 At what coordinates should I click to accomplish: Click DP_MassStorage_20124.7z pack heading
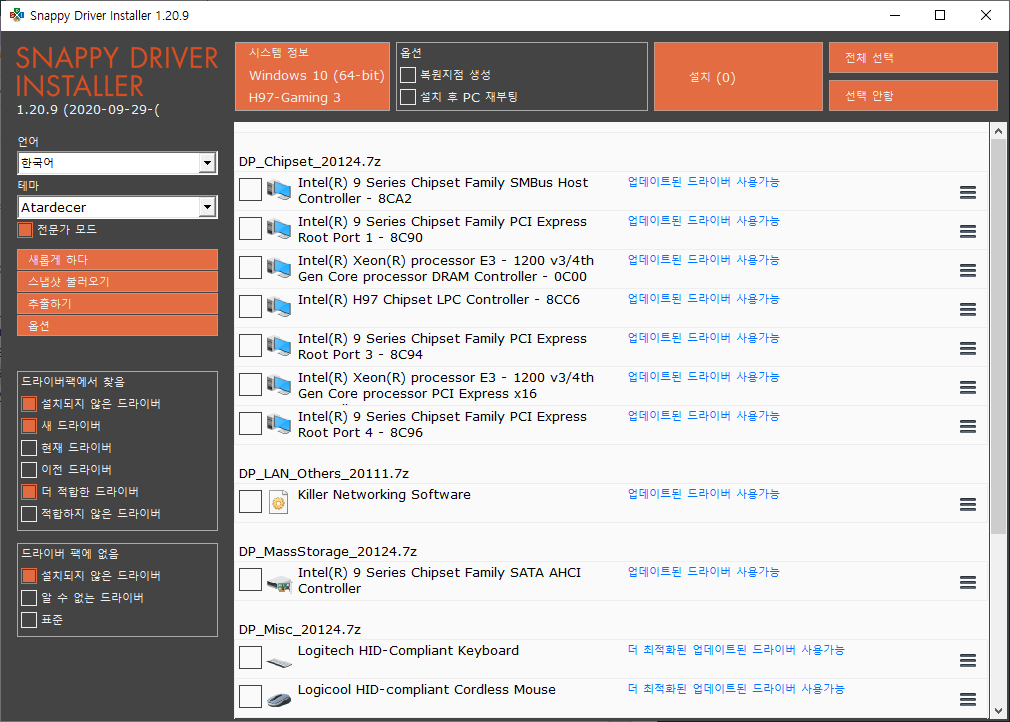[328, 551]
